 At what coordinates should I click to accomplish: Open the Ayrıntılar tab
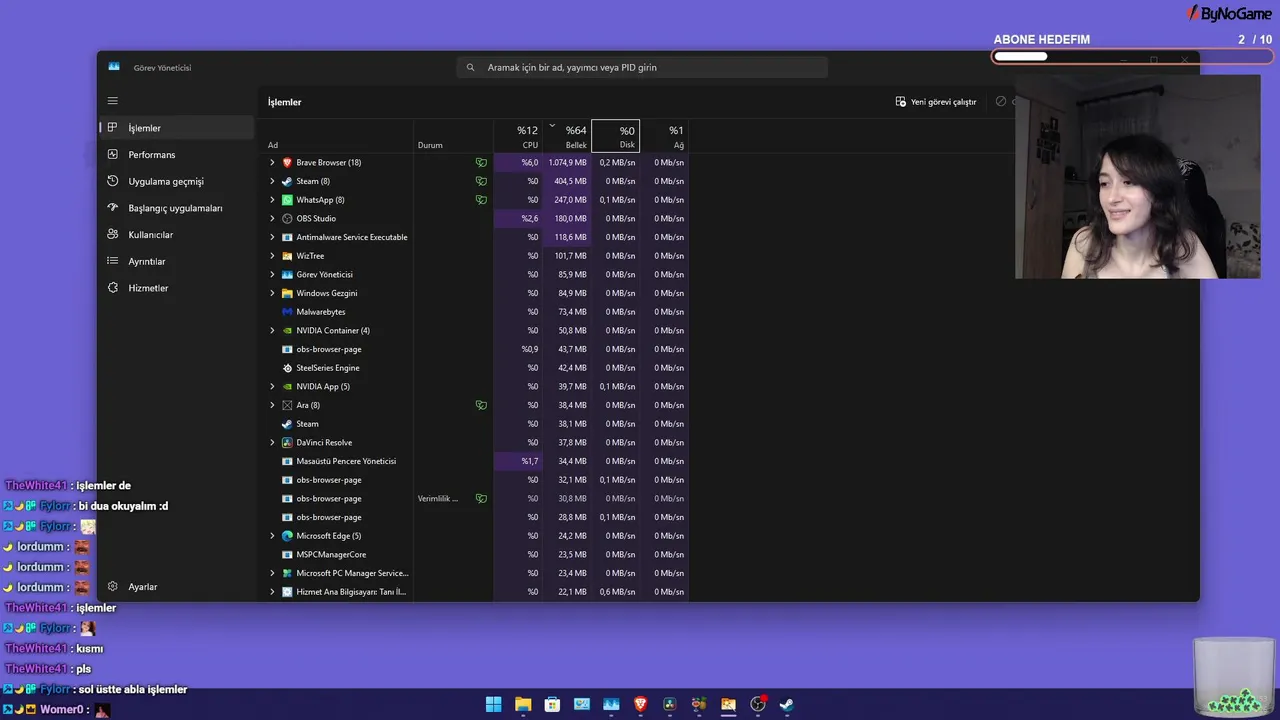178,261
